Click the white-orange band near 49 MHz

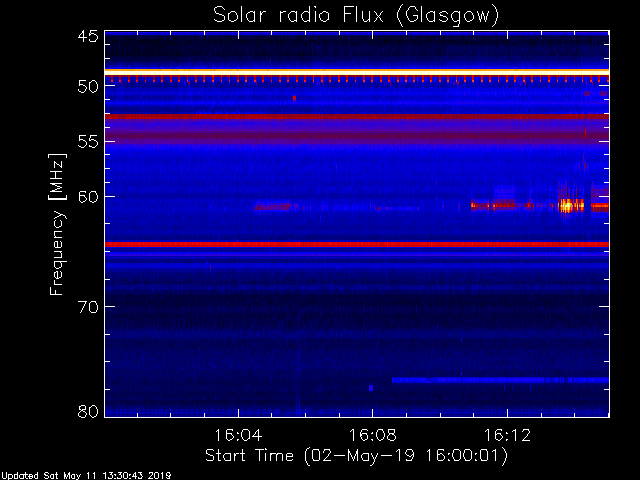coord(357,72)
